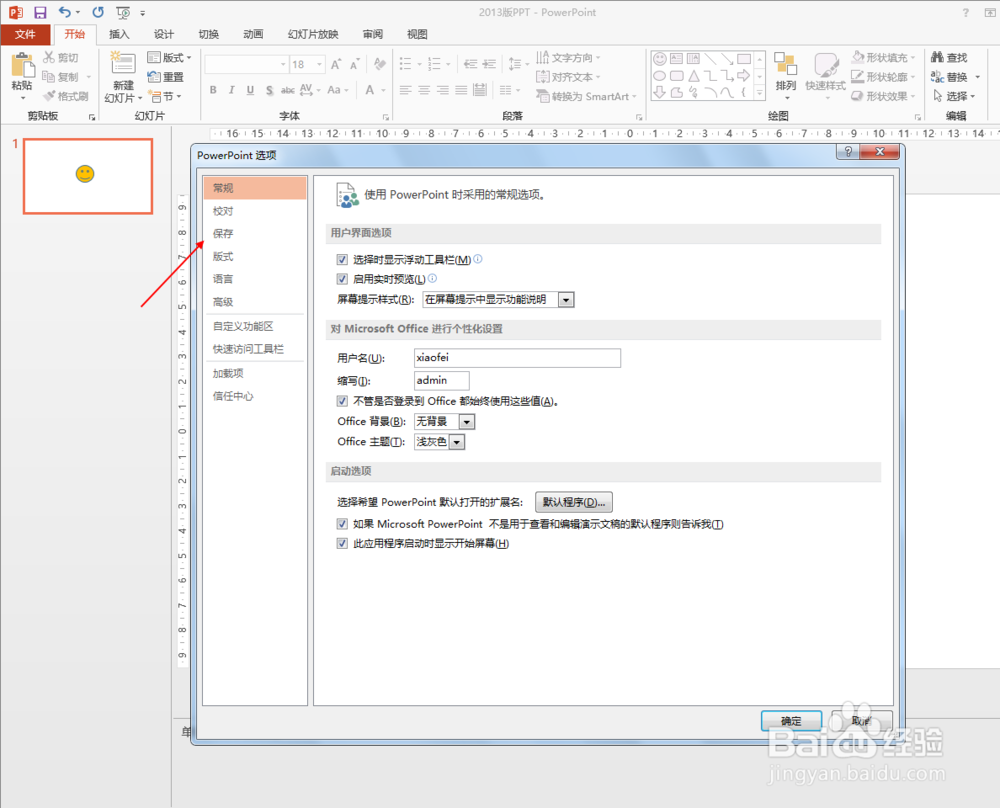The width and height of the screenshot is (1000, 808).
Task: Click the Save icon in quick access toolbar
Action: [40, 12]
